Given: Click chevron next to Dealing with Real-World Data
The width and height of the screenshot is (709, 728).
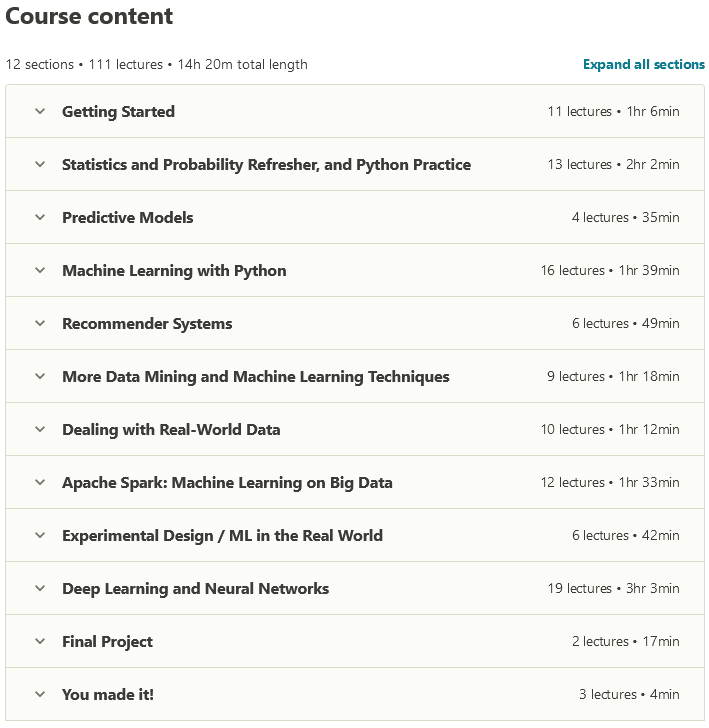Looking at the screenshot, I should [x=40, y=429].
